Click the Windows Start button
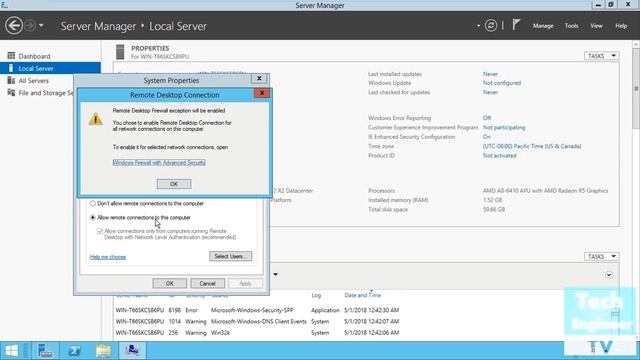Image resolution: width=640 pixels, height=360 pixels. pos(11,351)
